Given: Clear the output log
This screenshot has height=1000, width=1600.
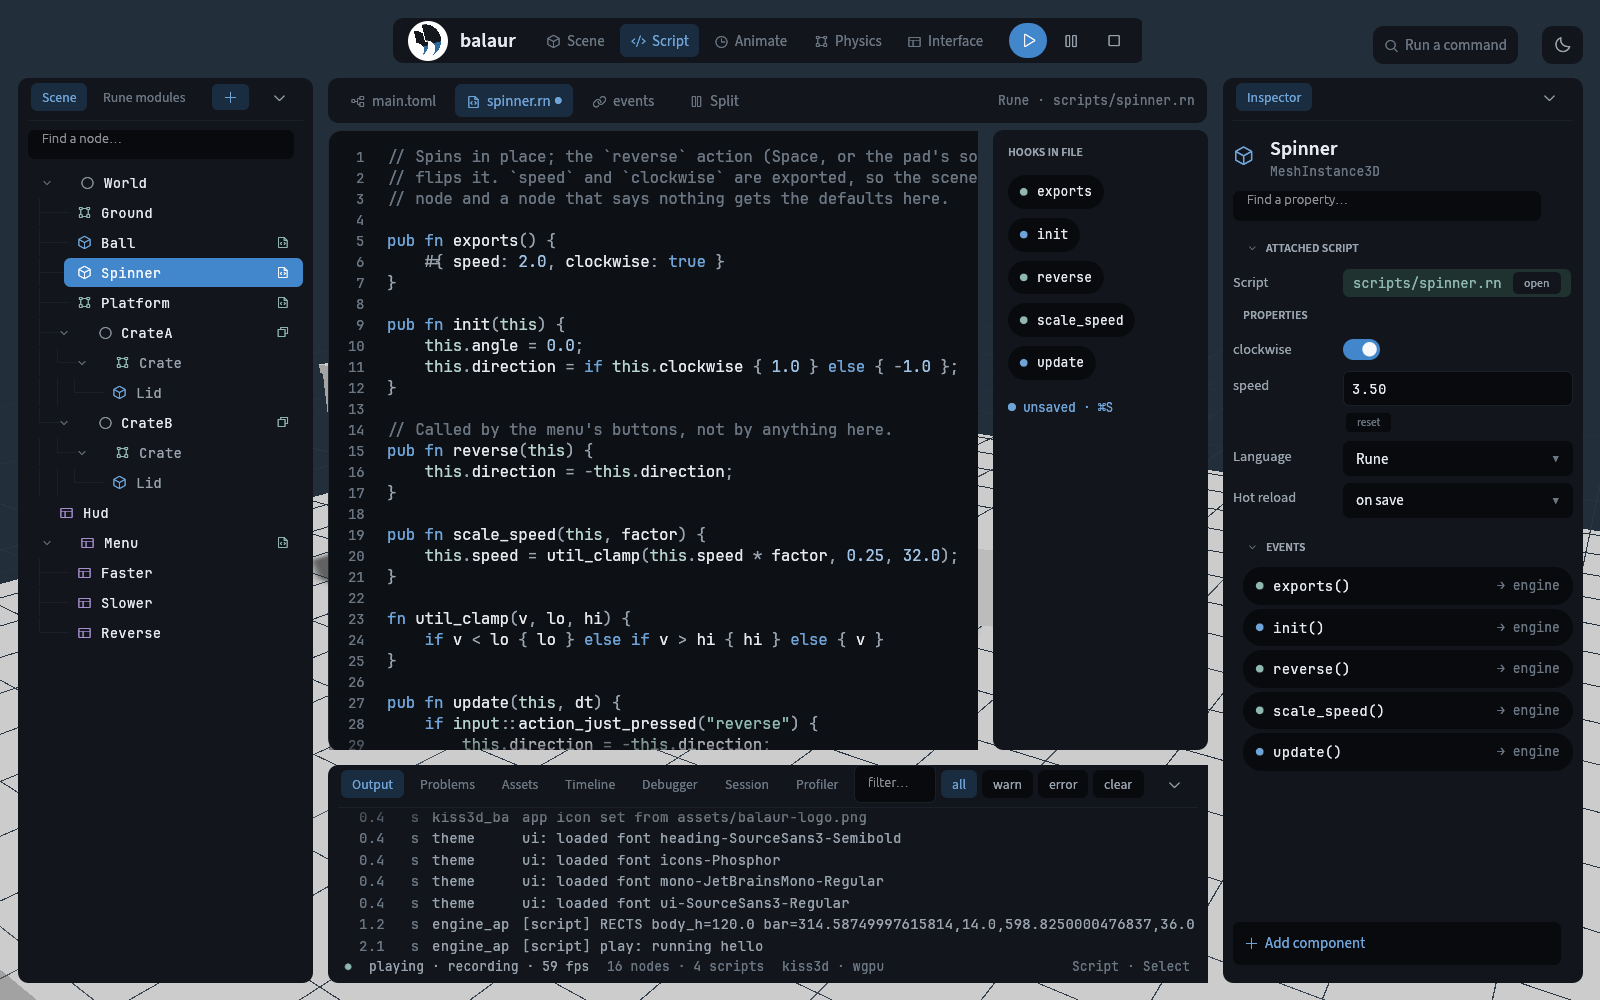Looking at the screenshot, I should coord(1118,784).
